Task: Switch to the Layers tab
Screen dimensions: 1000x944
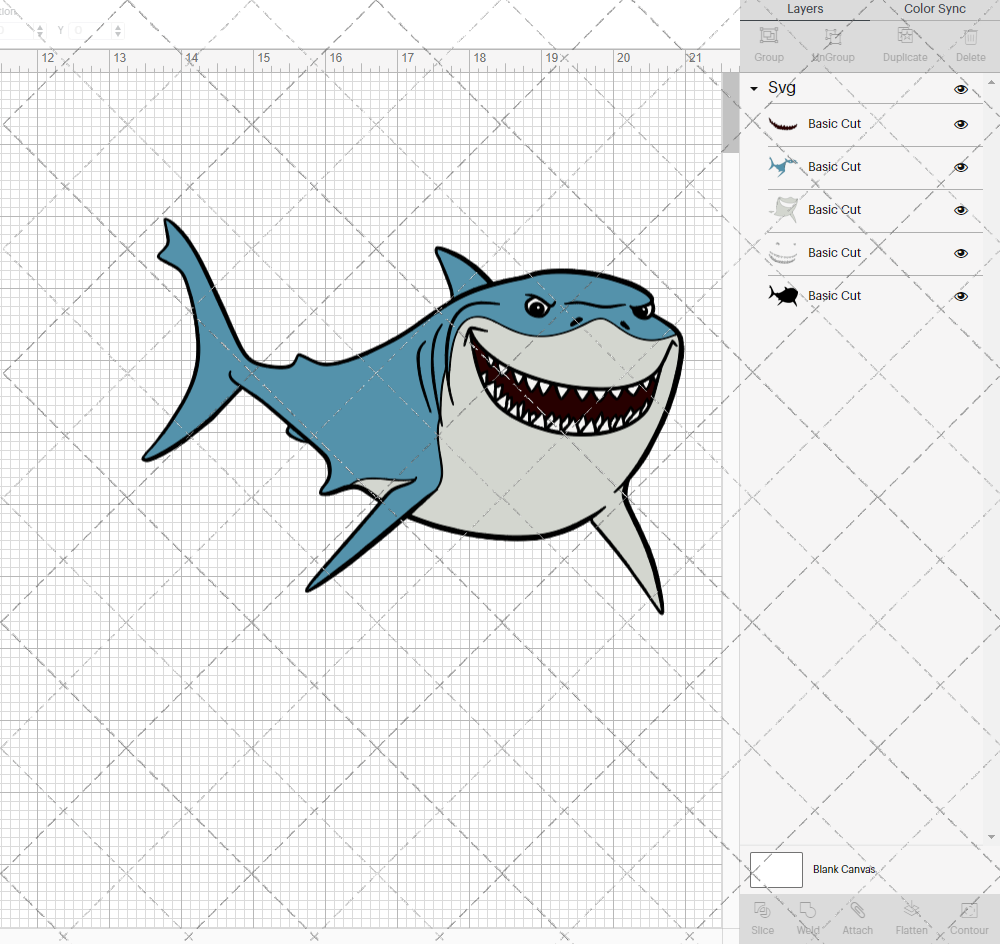Action: pos(805,9)
